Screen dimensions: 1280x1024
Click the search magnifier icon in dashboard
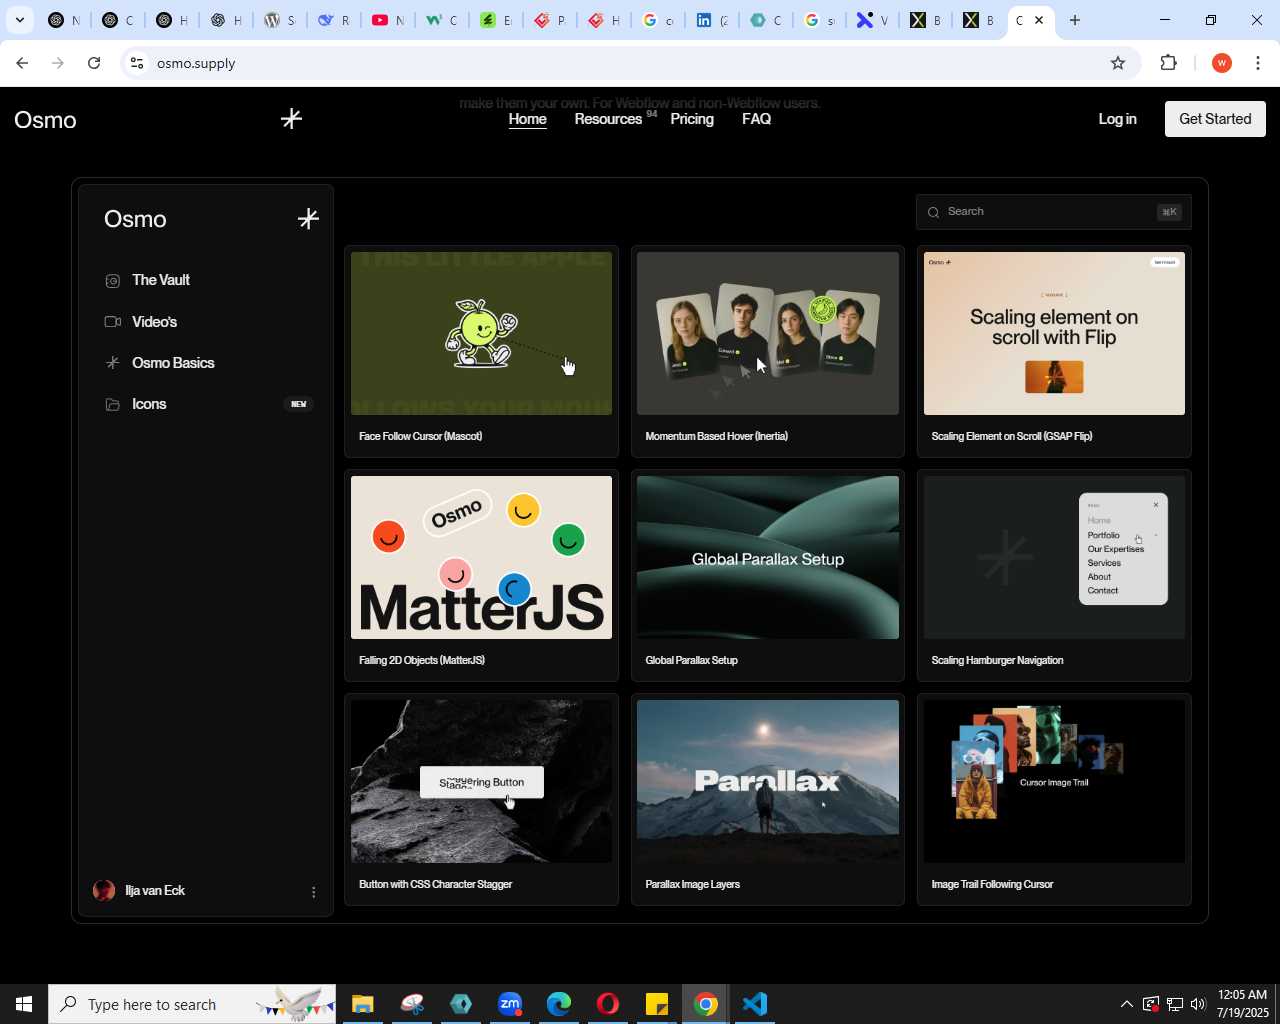933,212
